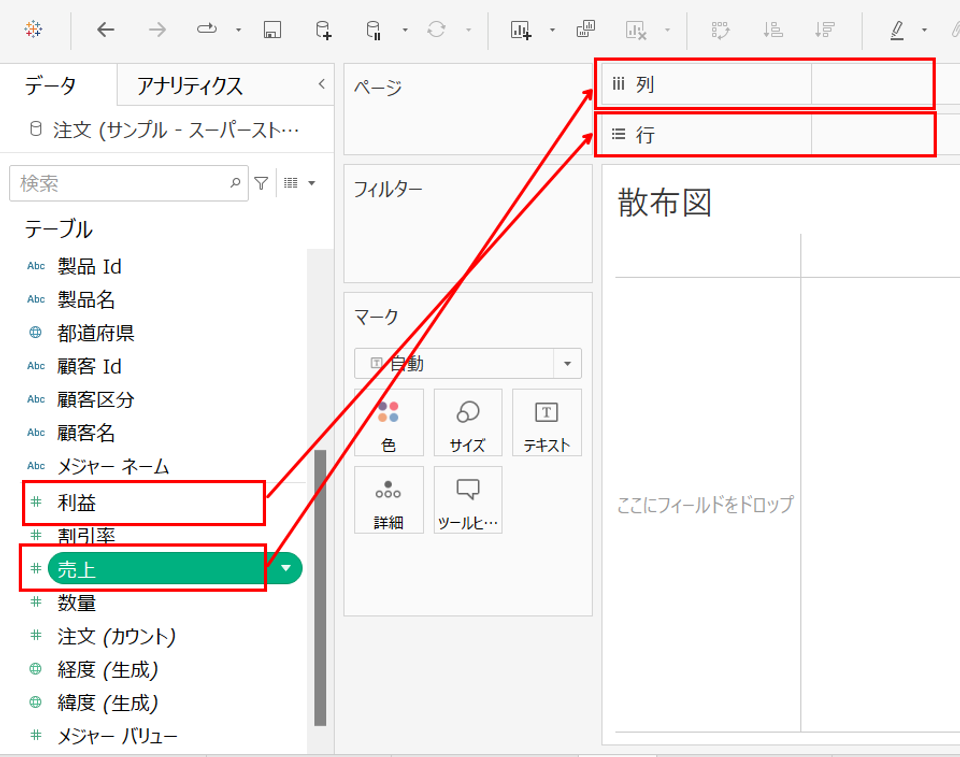
Task: Undo with the back arrow
Action: (105, 29)
